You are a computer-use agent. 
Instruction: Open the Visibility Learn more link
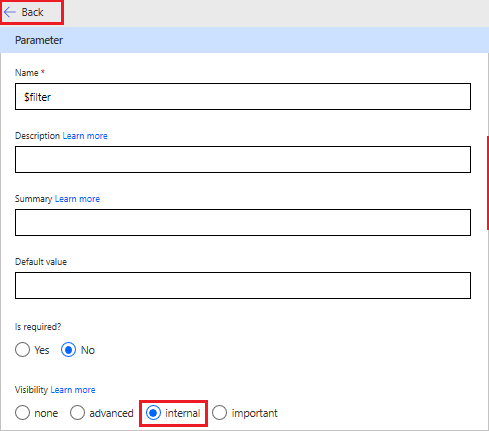click(73, 390)
